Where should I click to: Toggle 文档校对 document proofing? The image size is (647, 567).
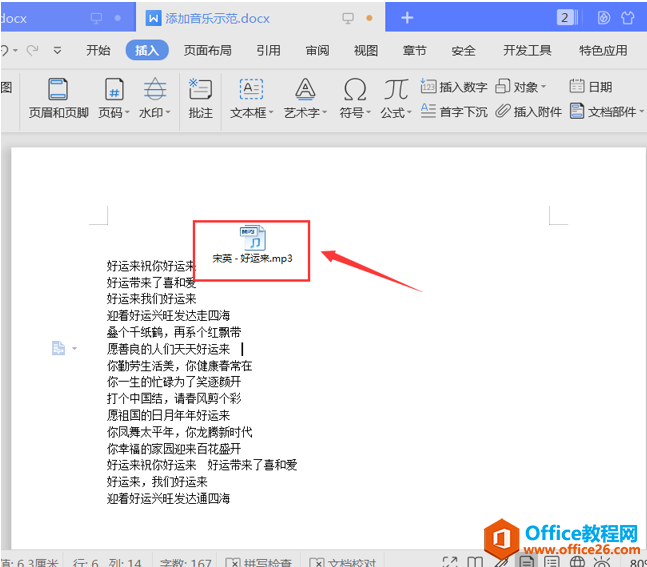[343, 562]
